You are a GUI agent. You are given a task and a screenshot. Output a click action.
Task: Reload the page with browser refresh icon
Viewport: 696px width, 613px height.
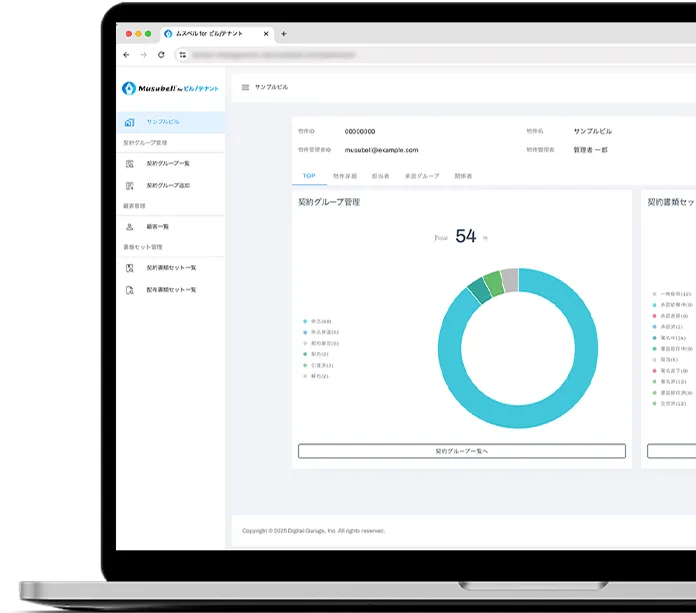(161, 55)
